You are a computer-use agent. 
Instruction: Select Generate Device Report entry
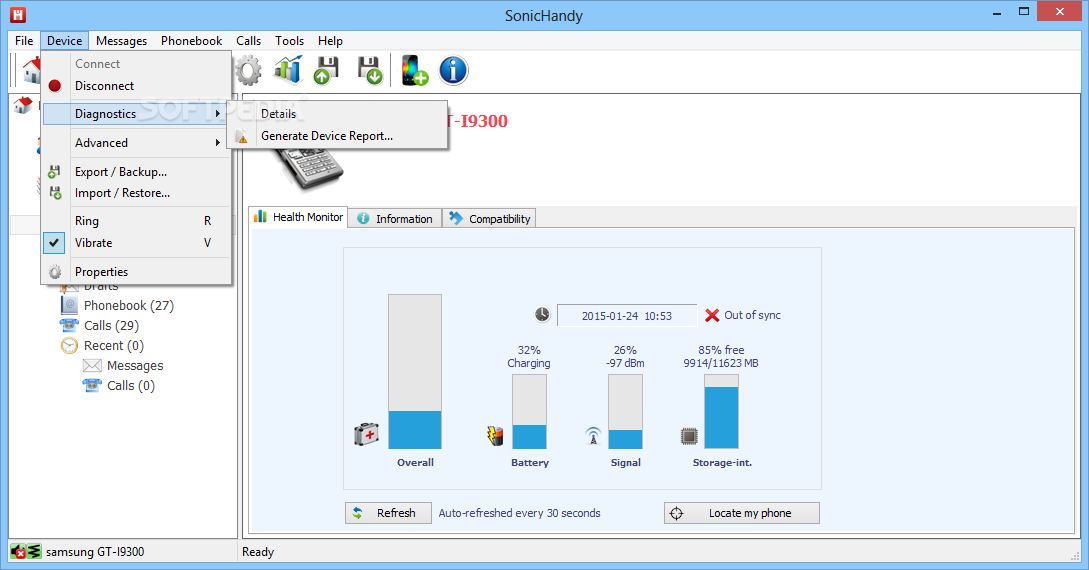click(338, 136)
